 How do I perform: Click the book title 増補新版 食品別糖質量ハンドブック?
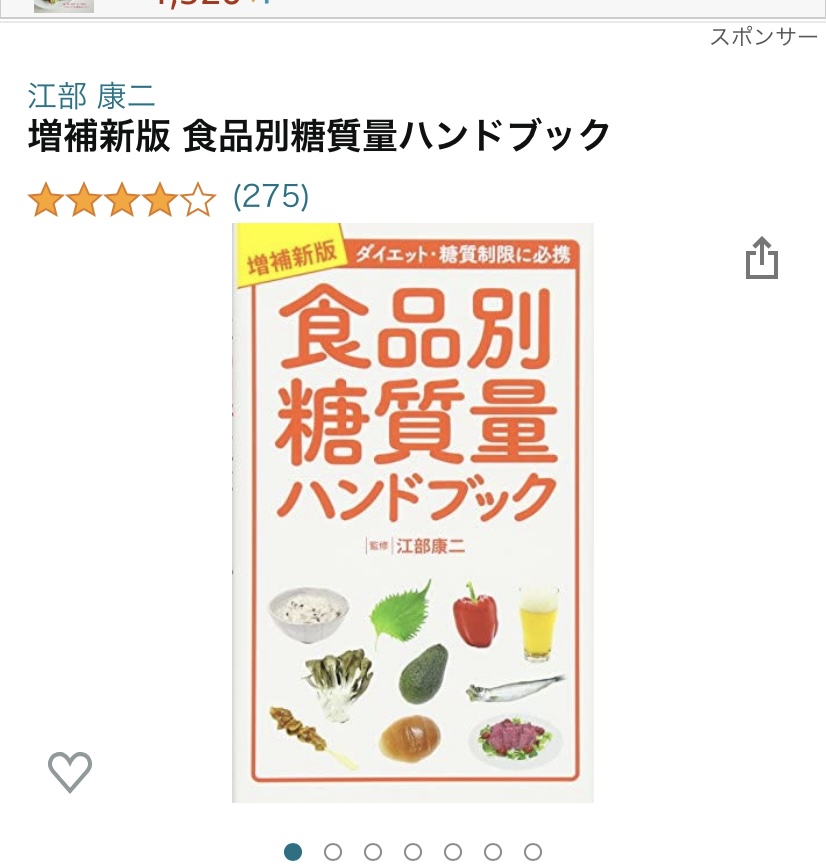pyautogui.click(x=318, y=136)
